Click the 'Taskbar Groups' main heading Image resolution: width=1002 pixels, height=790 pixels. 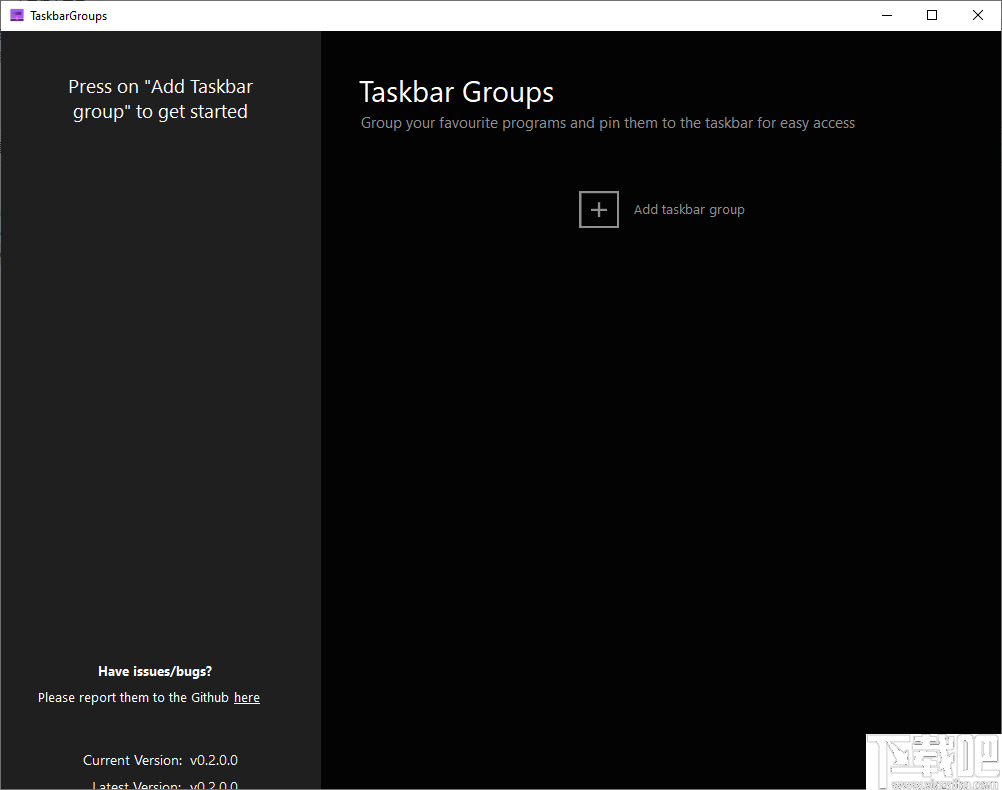(457, 92)
